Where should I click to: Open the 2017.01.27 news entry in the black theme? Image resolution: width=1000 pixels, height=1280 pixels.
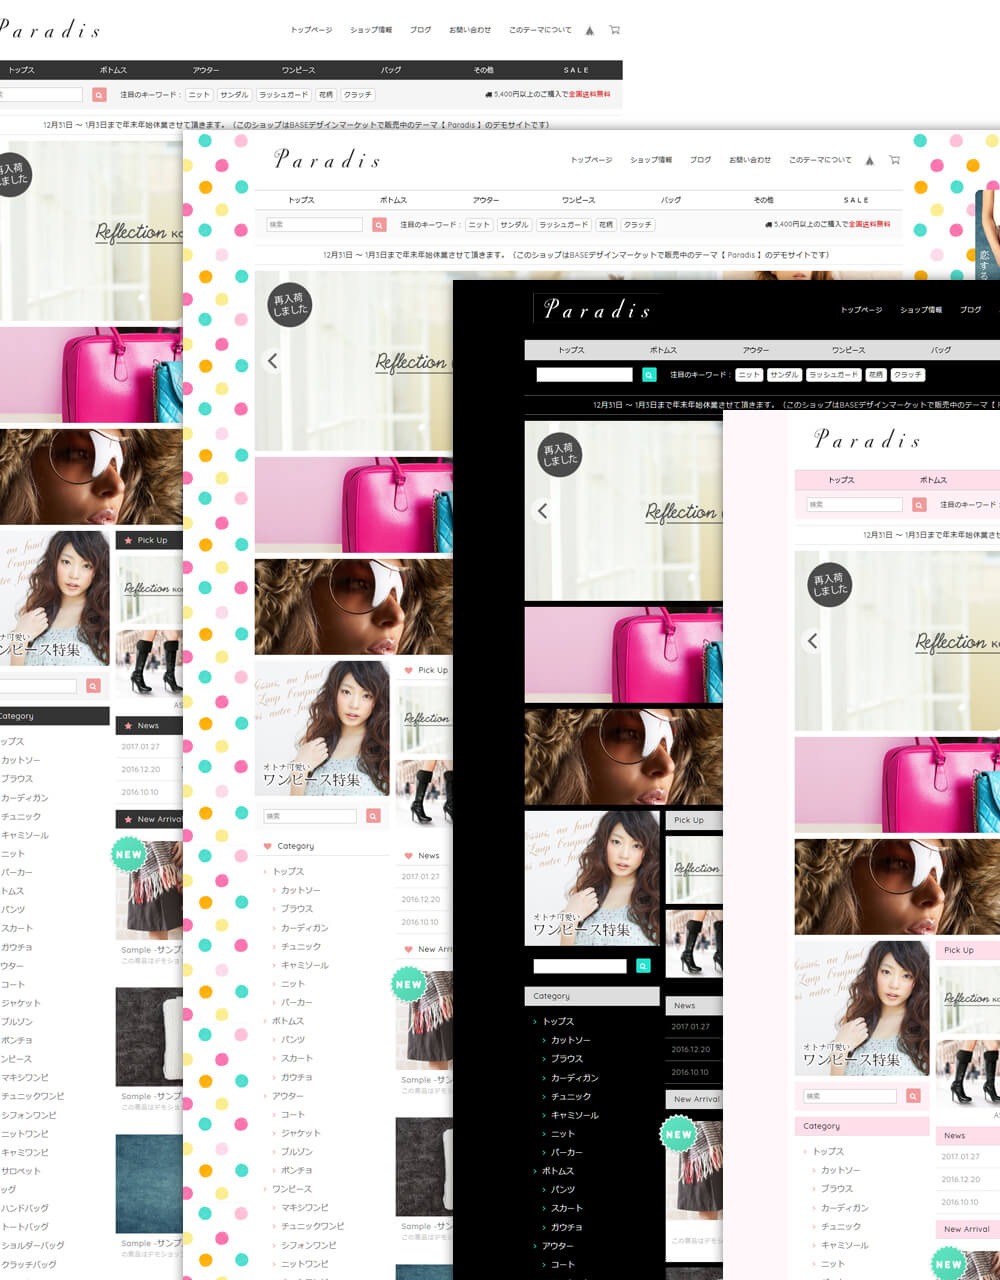click(690, 1027)
